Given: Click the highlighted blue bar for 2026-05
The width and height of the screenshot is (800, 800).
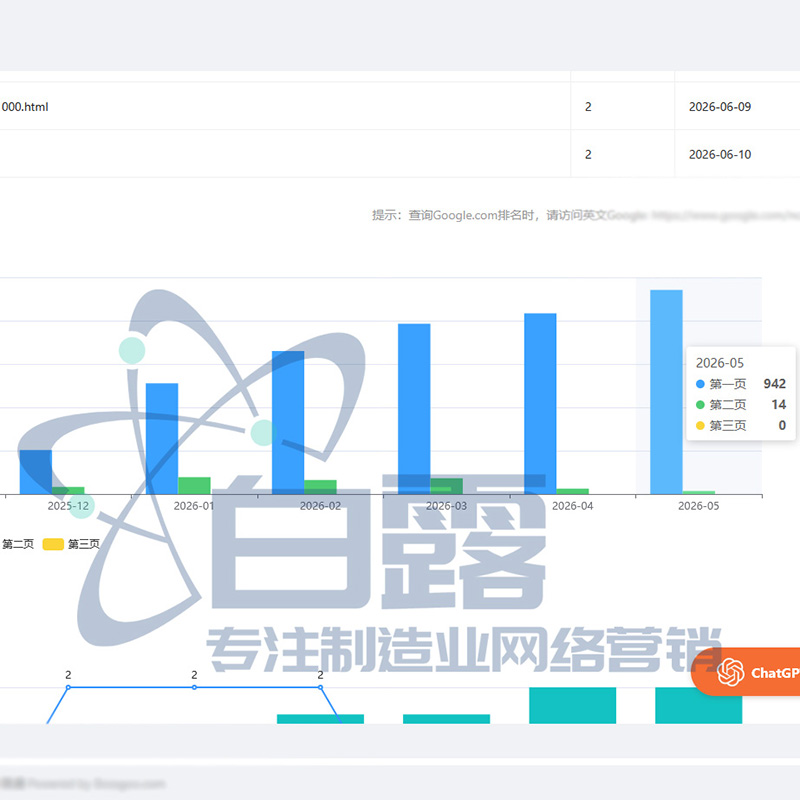Looking at the screenshot, I should tap(666, 392).
